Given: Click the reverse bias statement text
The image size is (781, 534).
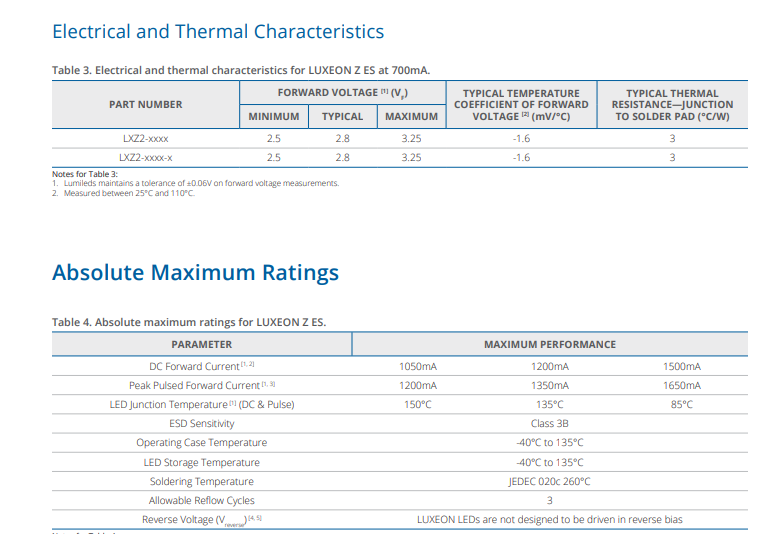Looking at the screenshot, I should tap(550, 520).
